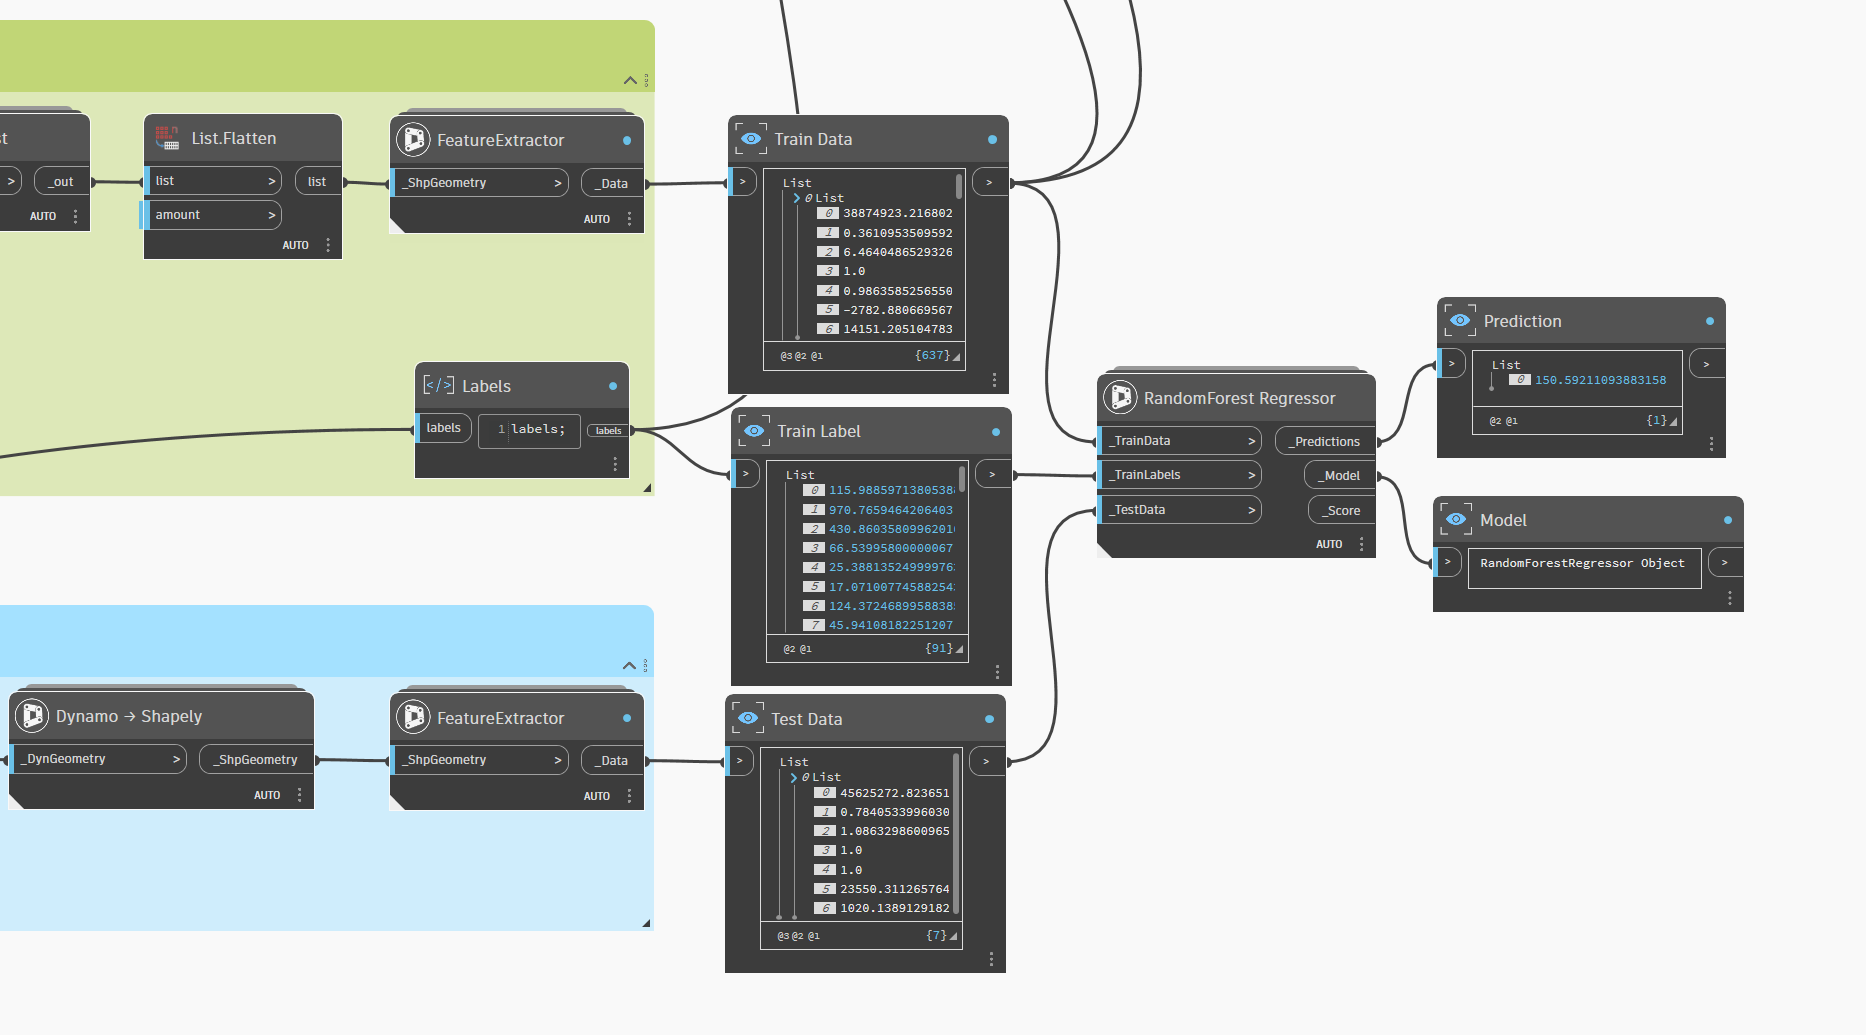Viewport: 1866px width, 1035px height.
Task: Click the {637} item count in Train Data
Action: click(932, 355)
